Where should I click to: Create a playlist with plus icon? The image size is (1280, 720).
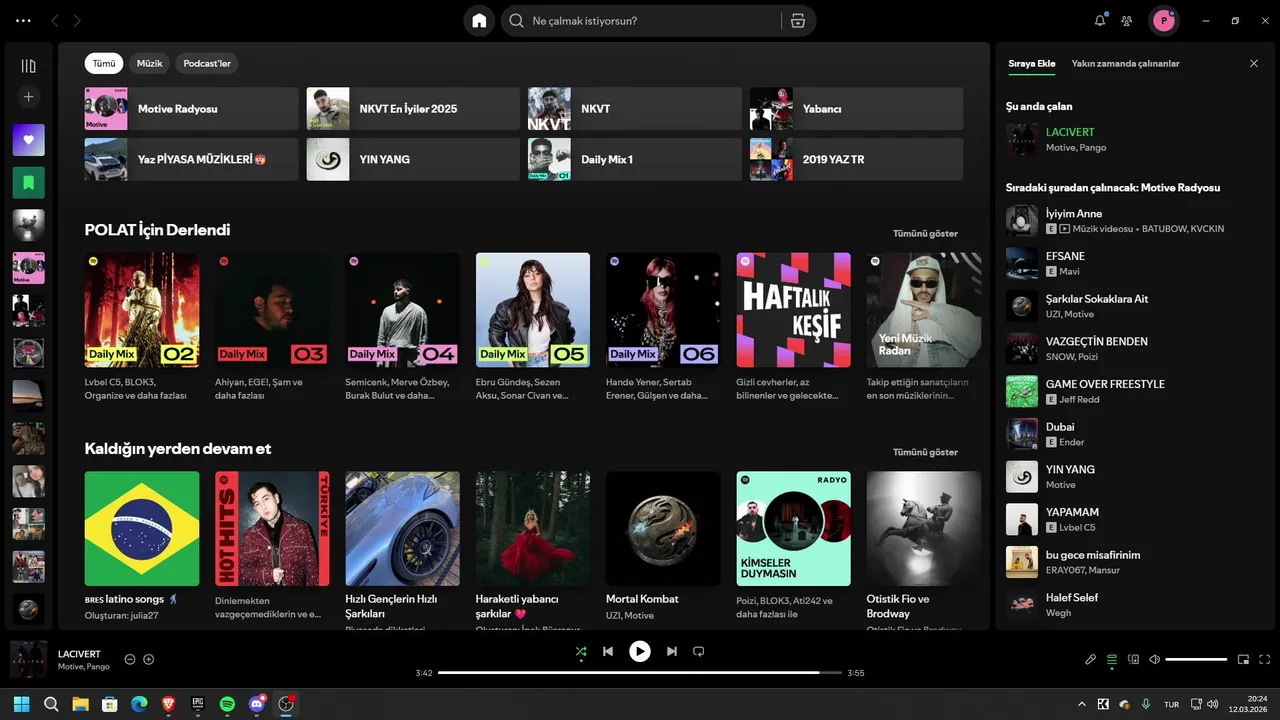click(28, 97)
